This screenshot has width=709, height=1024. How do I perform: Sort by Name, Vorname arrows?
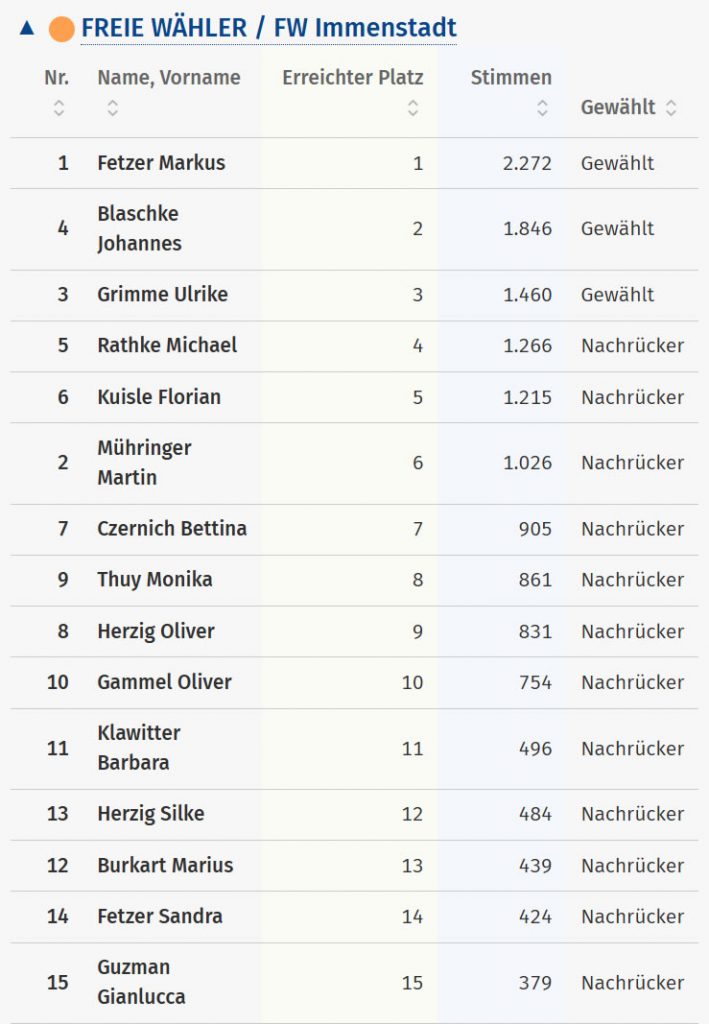112,107
